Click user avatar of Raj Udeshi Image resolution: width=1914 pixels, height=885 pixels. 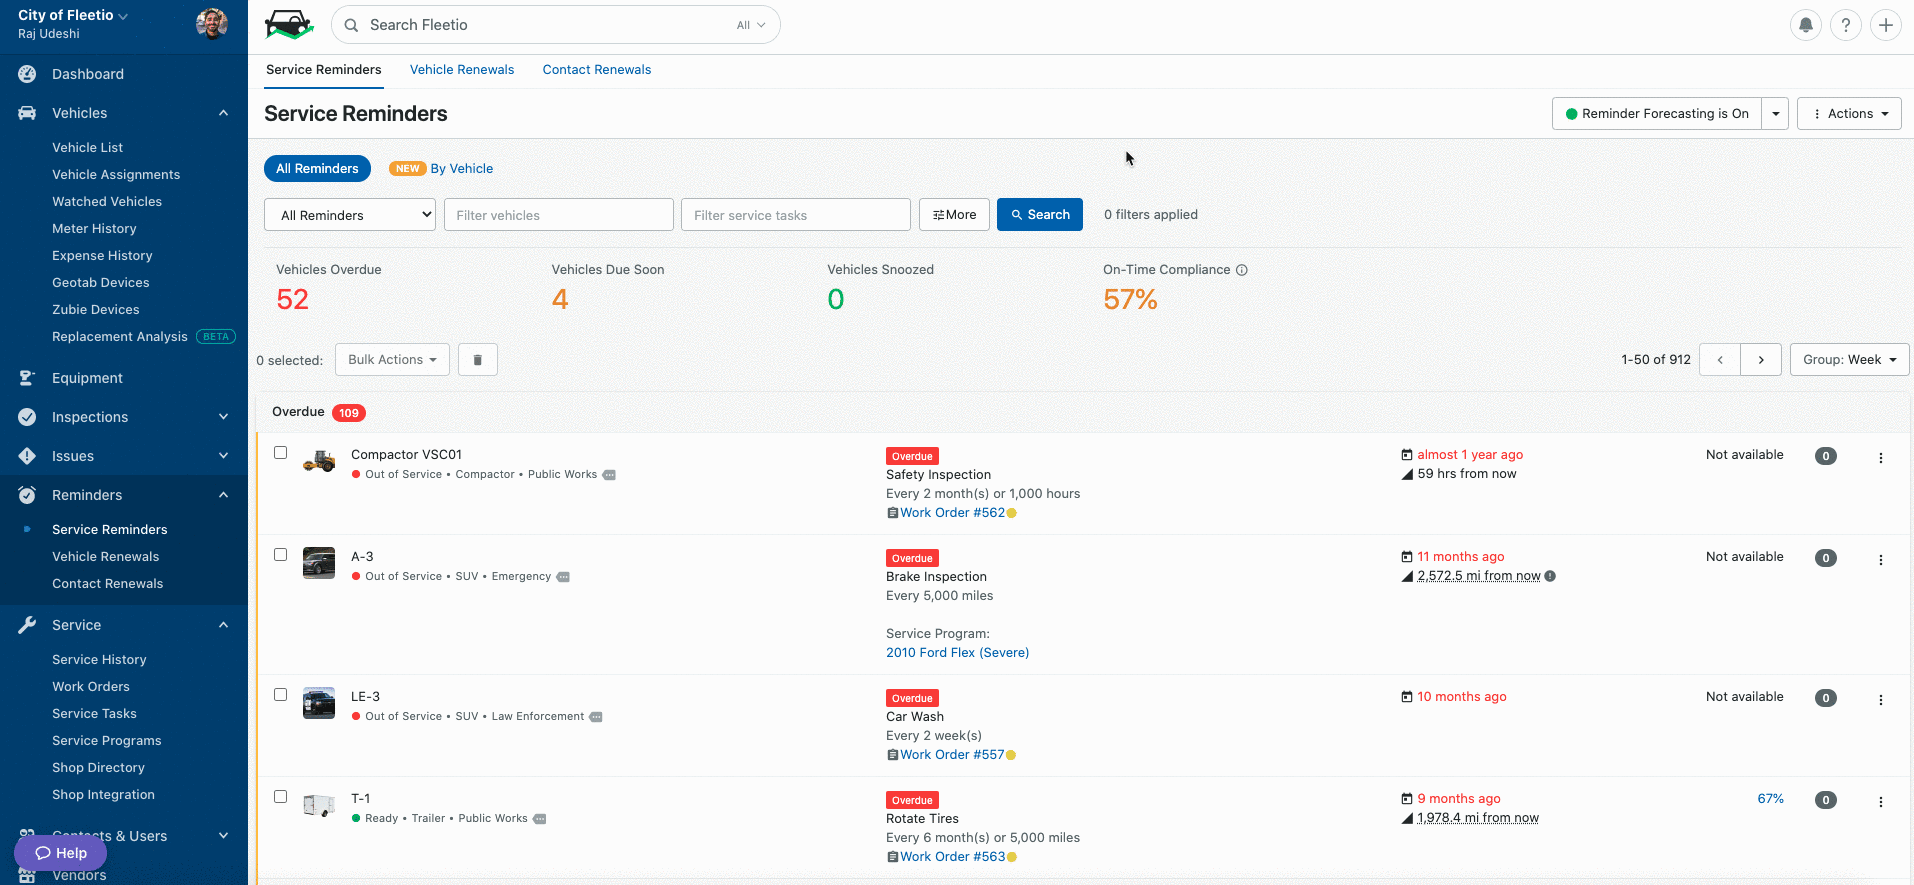coord(212,24)
